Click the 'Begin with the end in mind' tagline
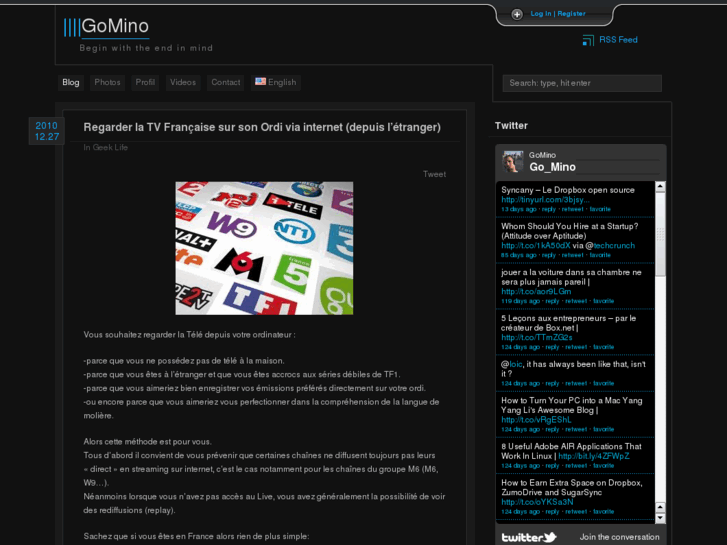This screenshot has width=727, height=545. (146, 48)
